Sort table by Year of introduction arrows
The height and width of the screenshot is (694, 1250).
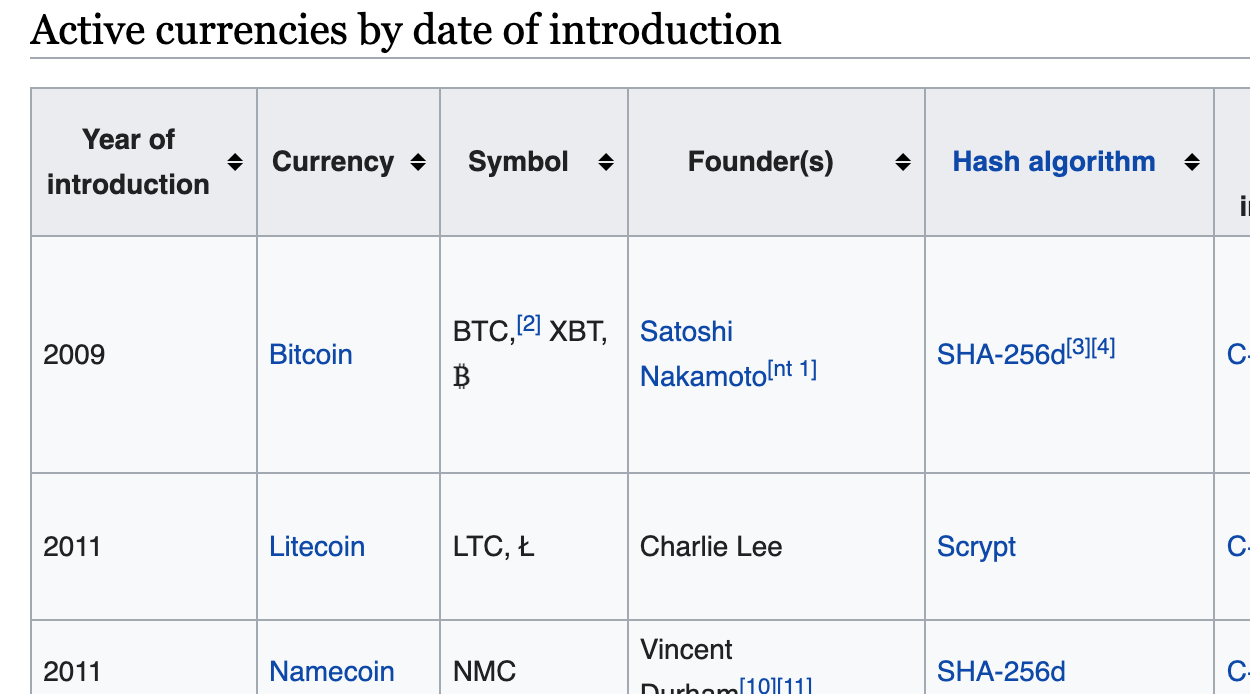coord(235,162)
